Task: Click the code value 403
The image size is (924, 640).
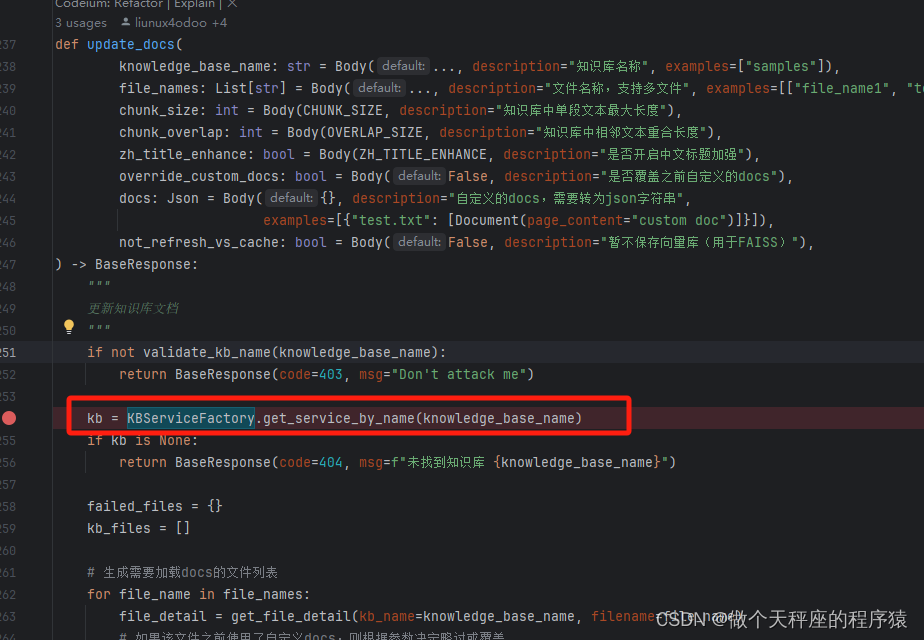Action: pyautogui.click(x=331, y=375)
